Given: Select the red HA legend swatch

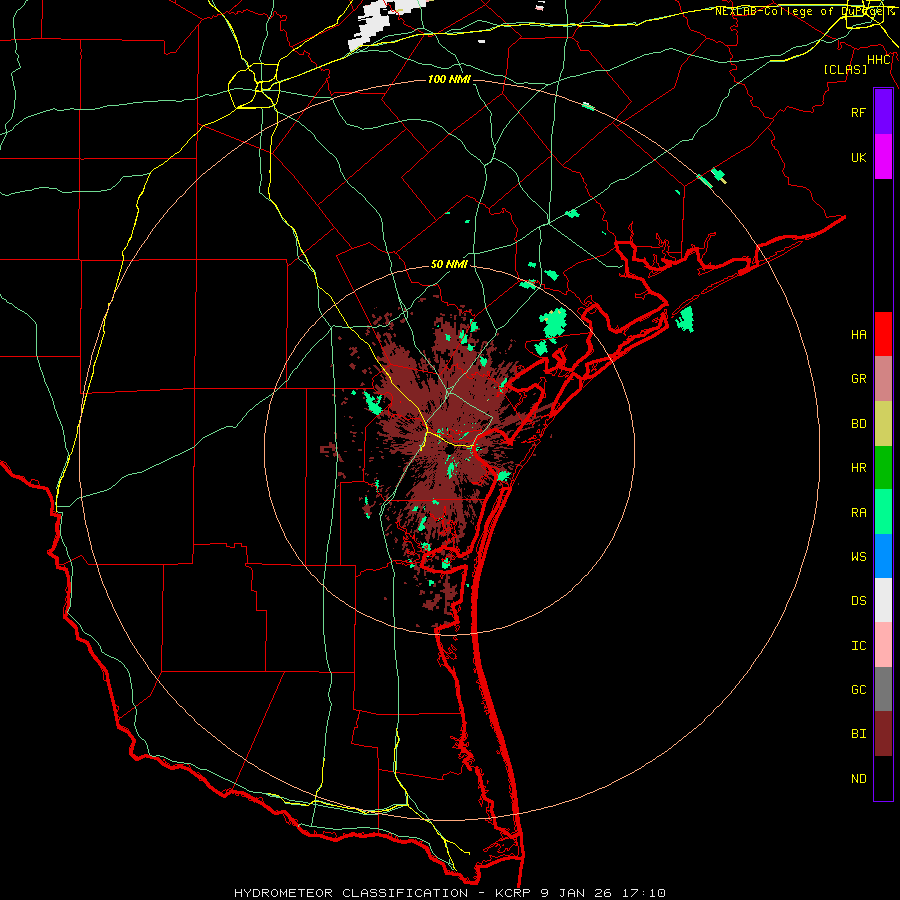Looking at the screenshot, I should pos(883,334).
